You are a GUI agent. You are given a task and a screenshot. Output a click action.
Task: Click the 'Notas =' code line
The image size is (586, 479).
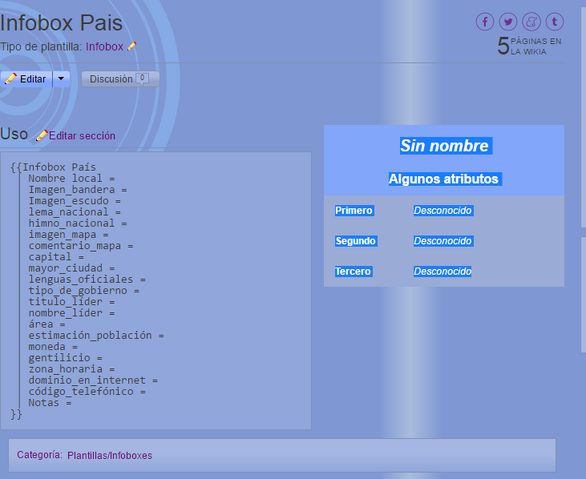coord(50,402)
